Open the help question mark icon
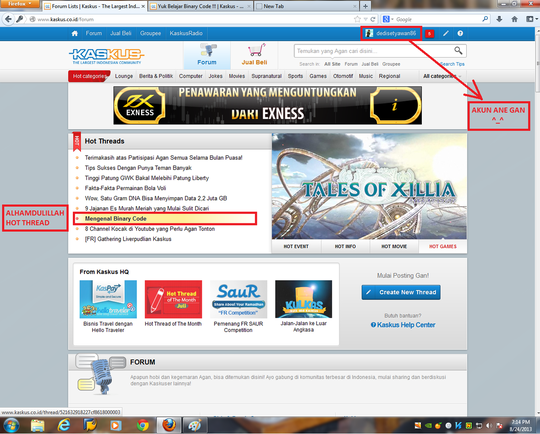This screenshot has width=540, height=434. point(460,33)
